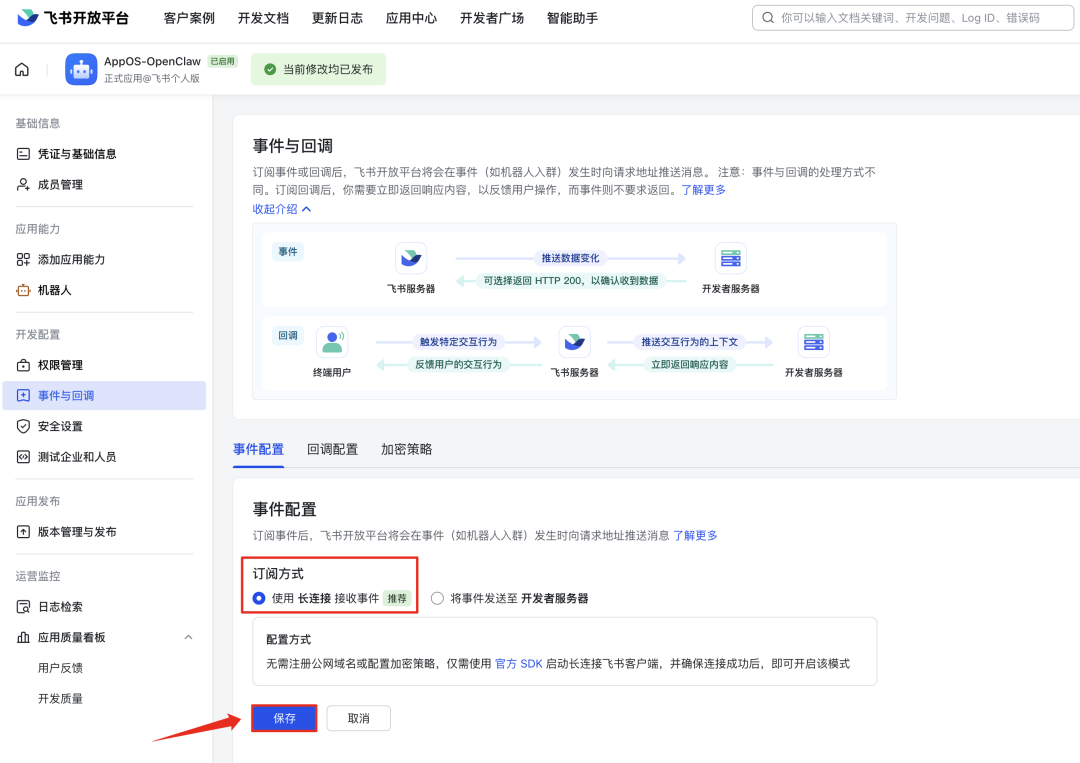Collapse the introduction via 收起介绍

coord(281,209)
